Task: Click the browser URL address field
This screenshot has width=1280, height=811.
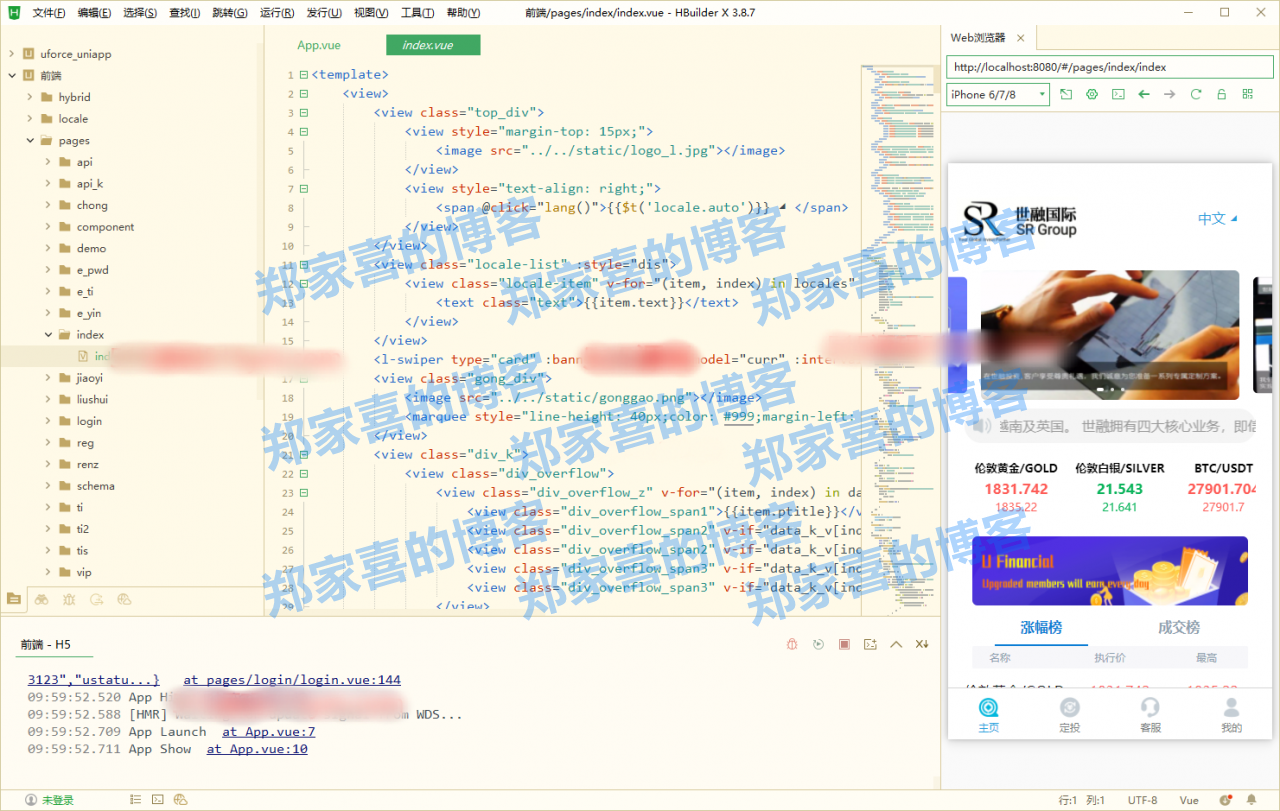Action: 1108,67
